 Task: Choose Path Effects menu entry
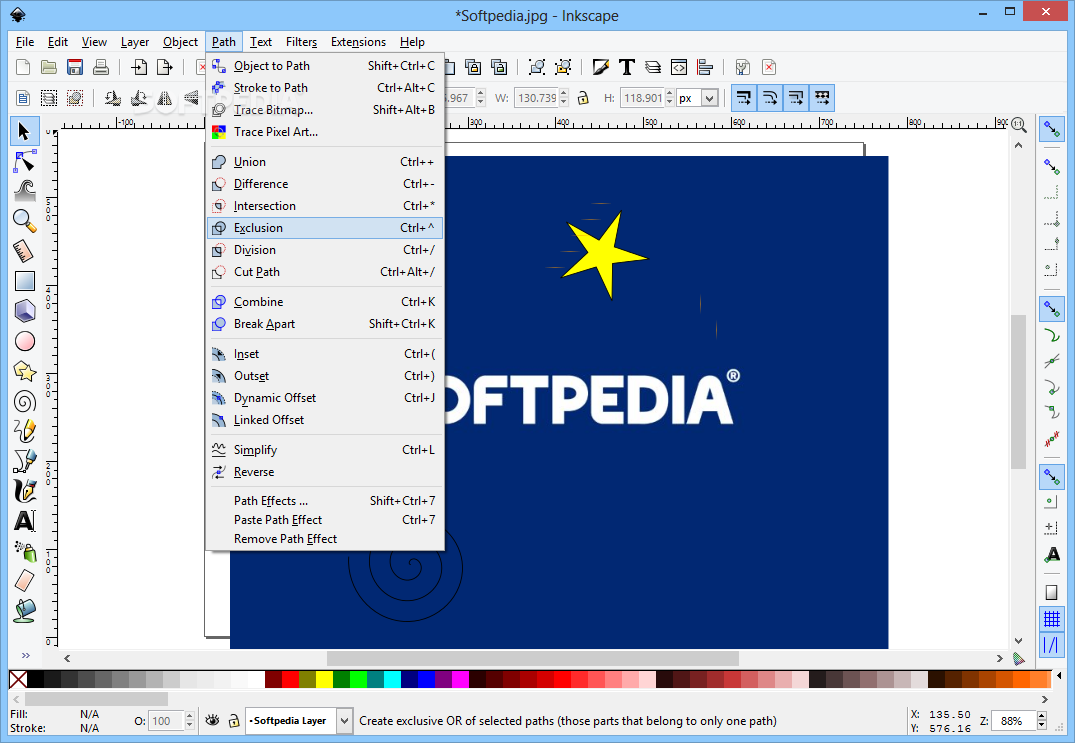pyautogui.click(x=325, y=500)
